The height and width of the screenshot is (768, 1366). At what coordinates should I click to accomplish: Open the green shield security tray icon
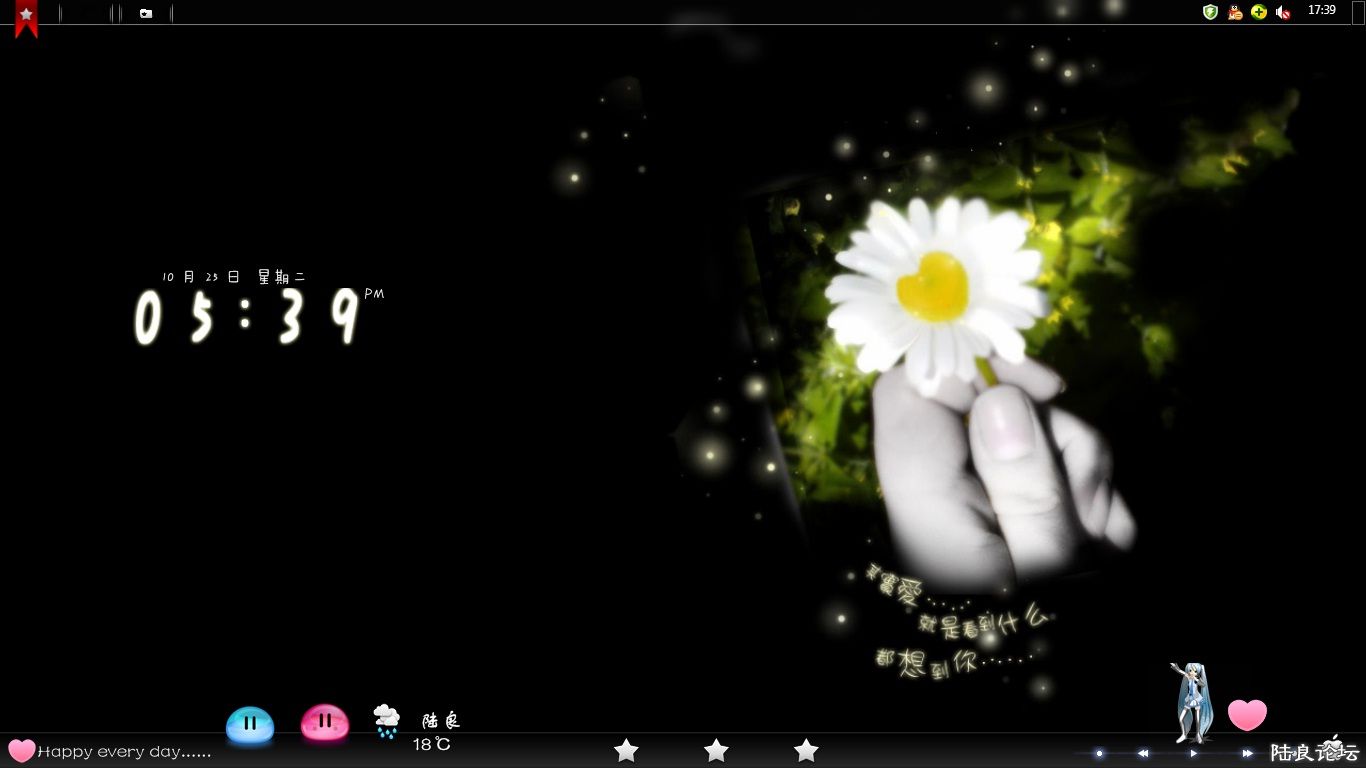click(x=1210, y=12)
